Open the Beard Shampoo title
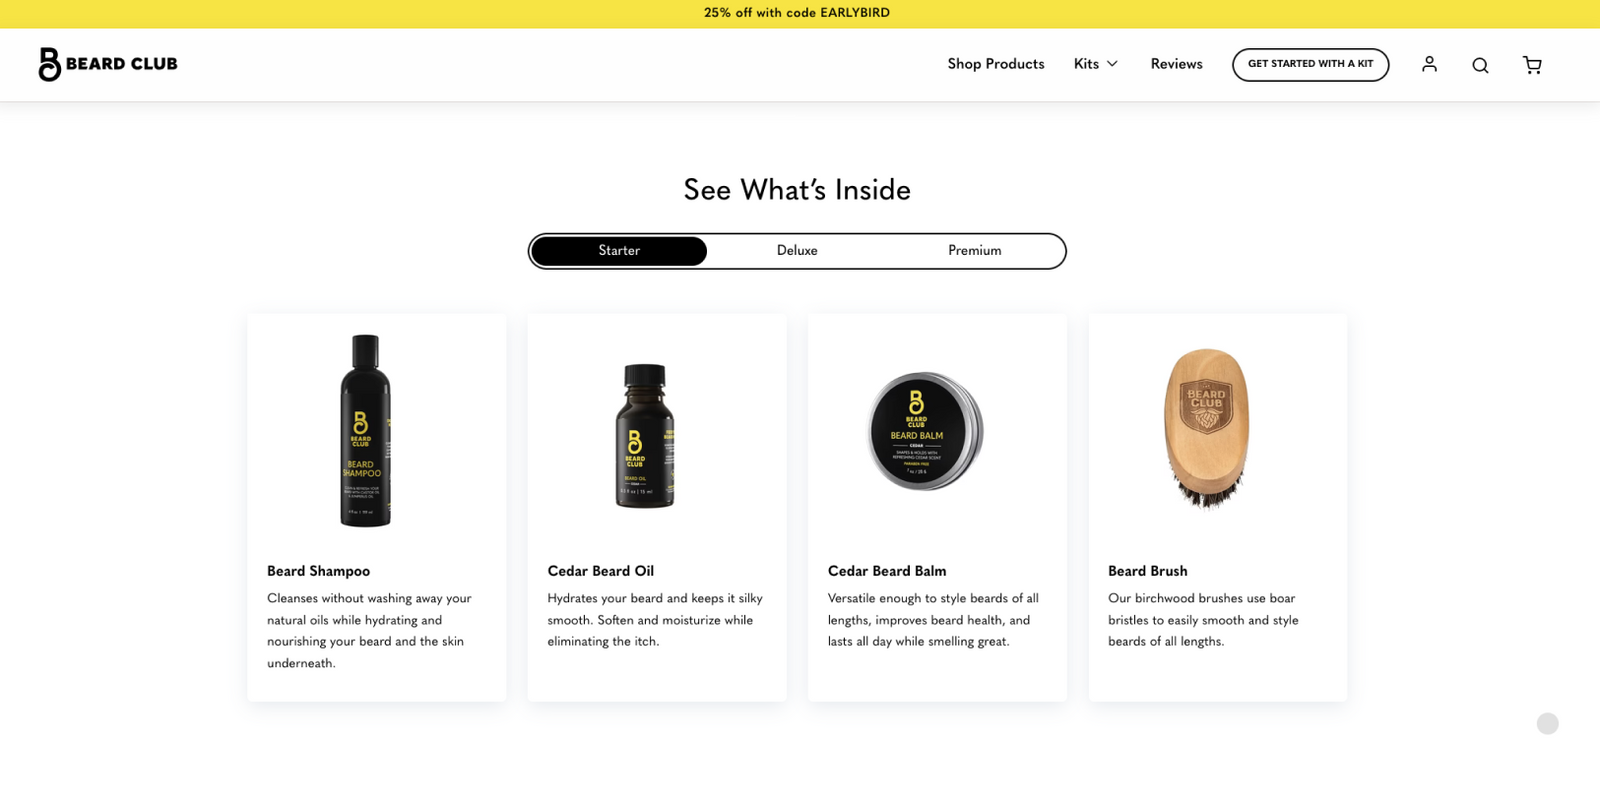This screenshot has width=1600, height=801. 318,571
